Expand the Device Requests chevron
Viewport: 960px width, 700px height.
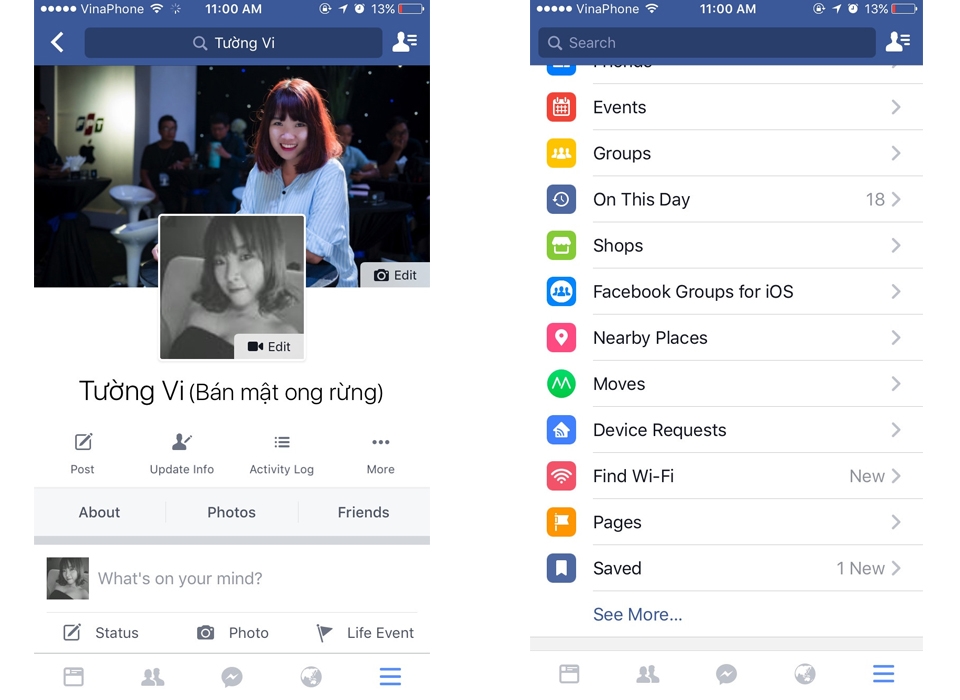pos(896,429)
